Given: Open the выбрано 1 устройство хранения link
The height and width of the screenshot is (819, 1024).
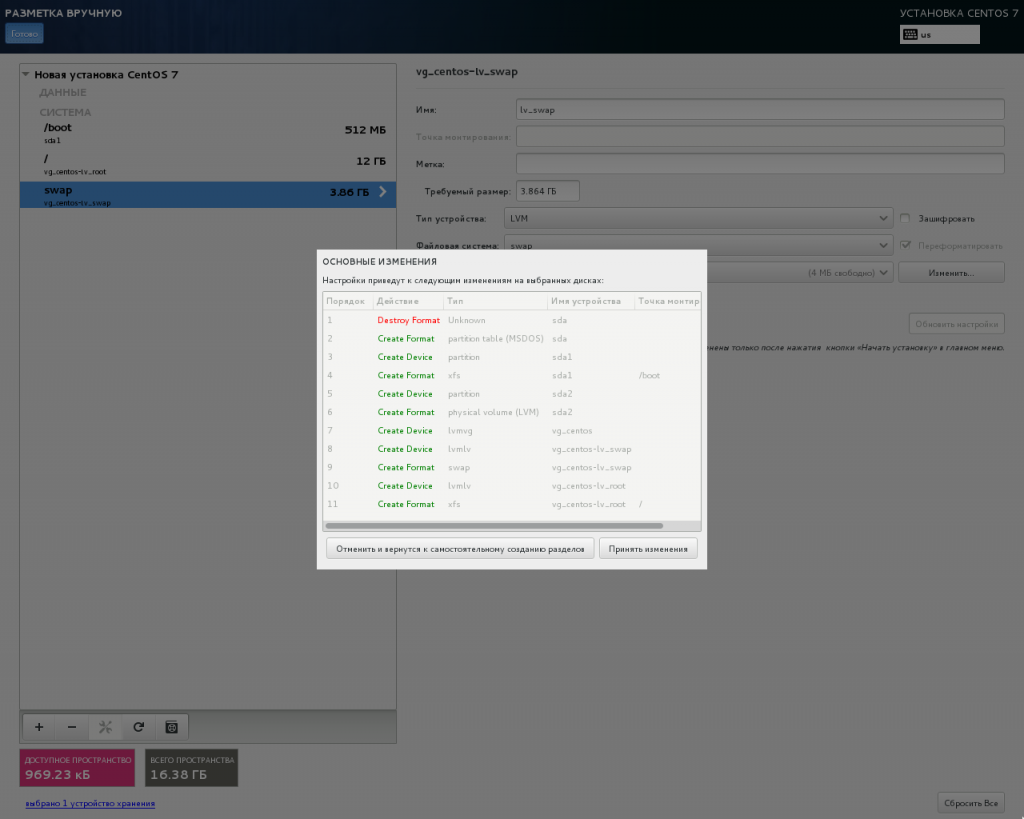Looking at the screenshot, I should (x=90, y=803).
